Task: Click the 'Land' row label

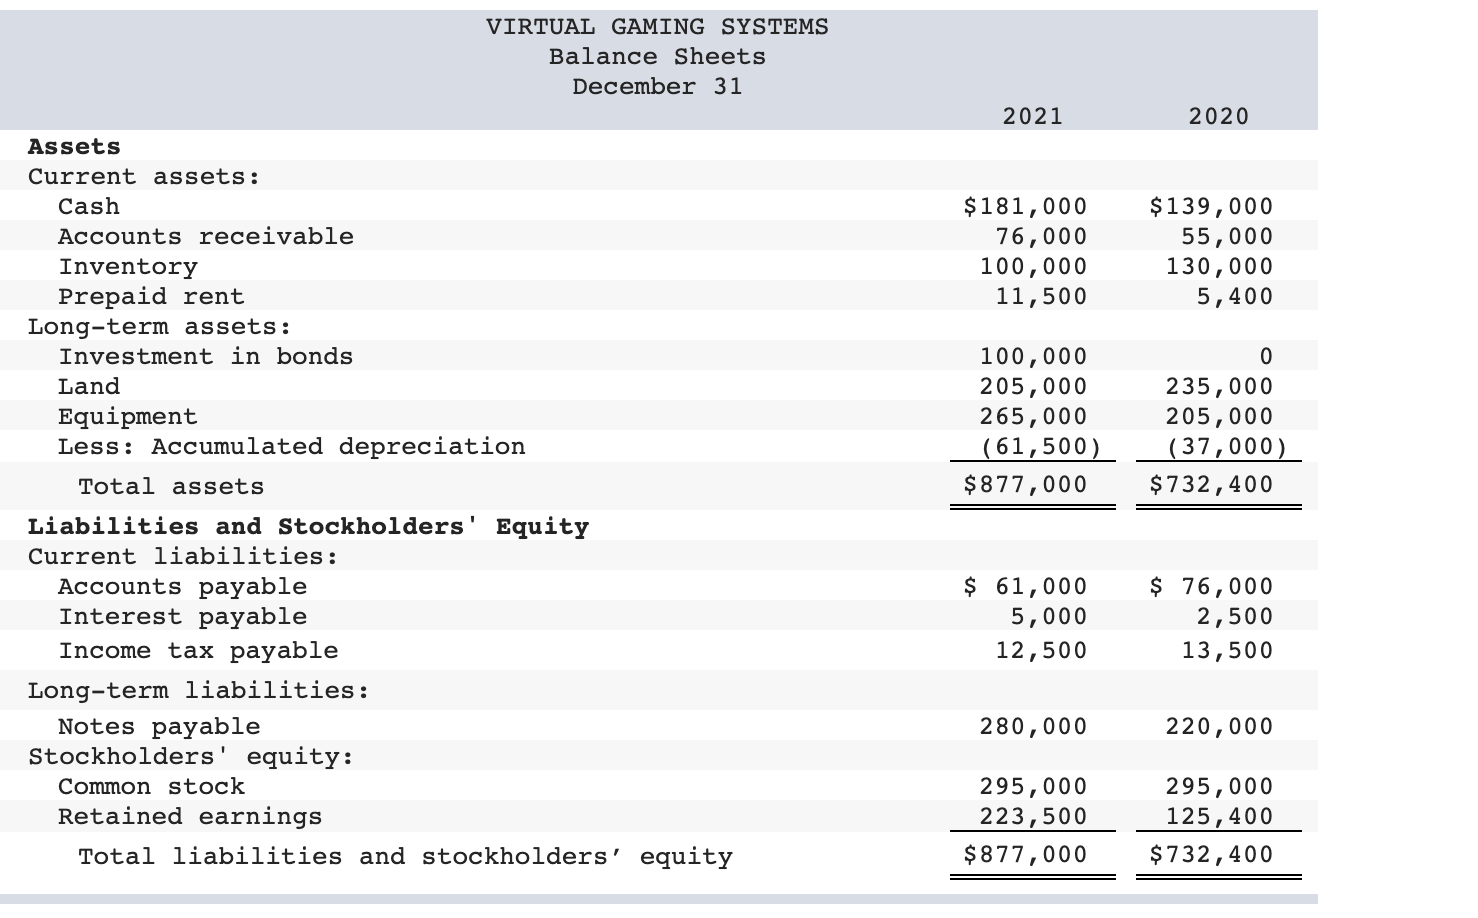Action: coord(89,386)
